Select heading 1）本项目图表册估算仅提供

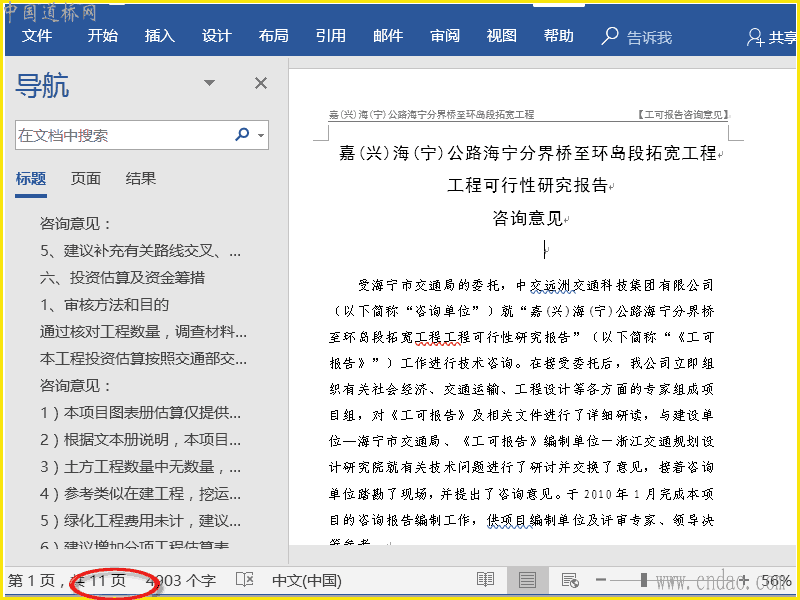coord(140,412)
